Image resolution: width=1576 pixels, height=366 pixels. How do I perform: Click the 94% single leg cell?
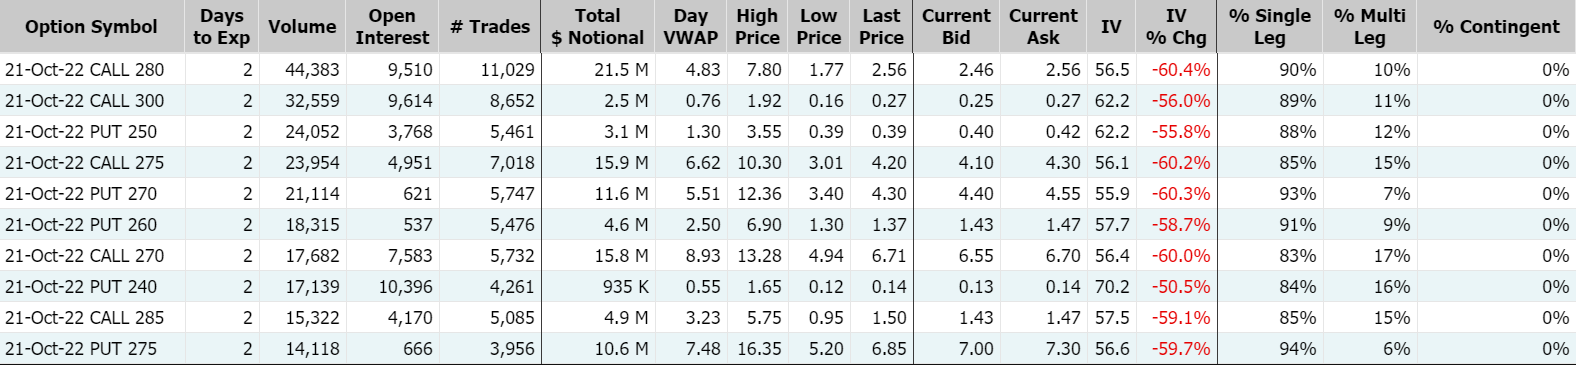coord(1298,349)
